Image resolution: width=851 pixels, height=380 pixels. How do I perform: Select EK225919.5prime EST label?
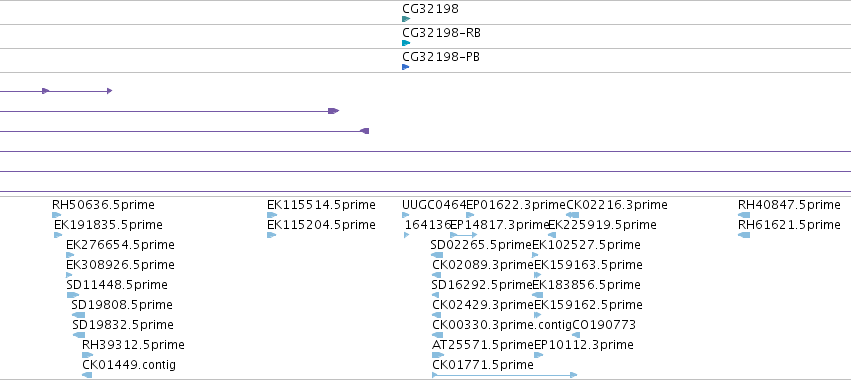pyautogui.click(x=602, y=225)
